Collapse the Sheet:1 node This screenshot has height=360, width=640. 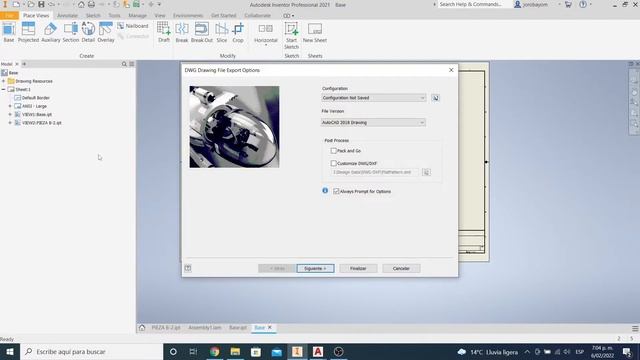pos(4,89)
